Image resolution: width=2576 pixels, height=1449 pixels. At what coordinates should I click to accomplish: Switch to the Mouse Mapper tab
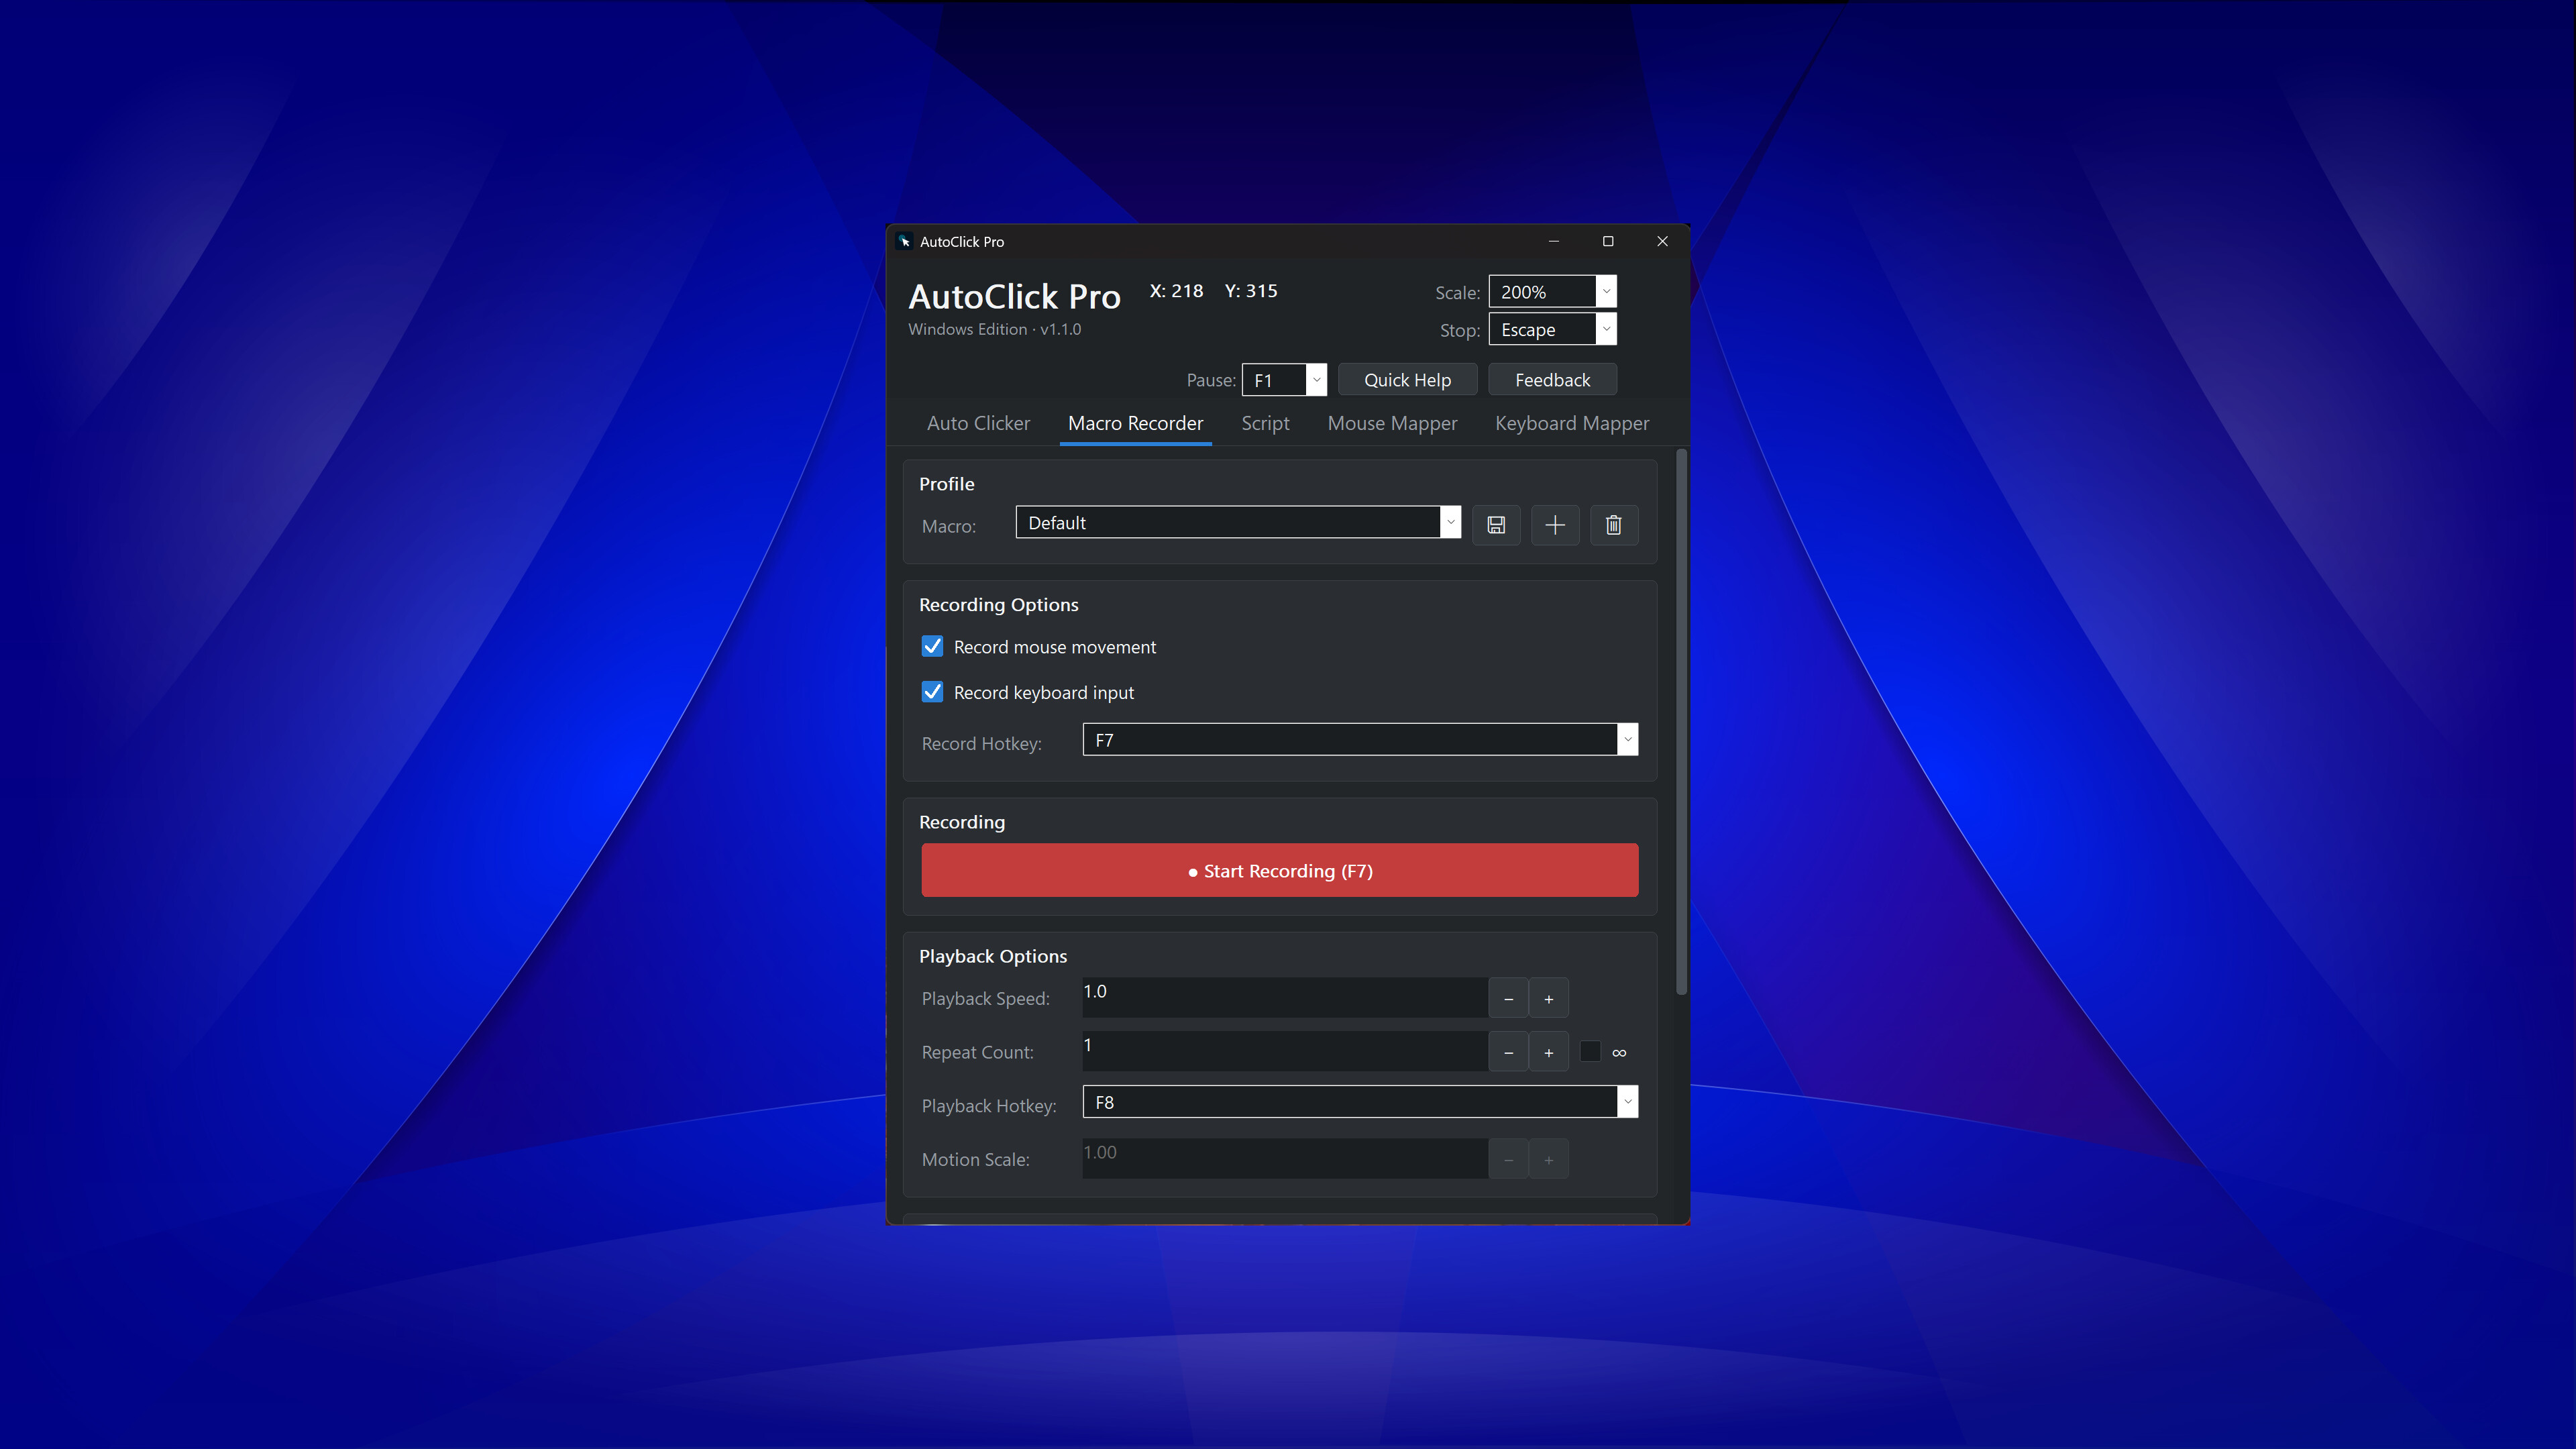click(1392, 423)
